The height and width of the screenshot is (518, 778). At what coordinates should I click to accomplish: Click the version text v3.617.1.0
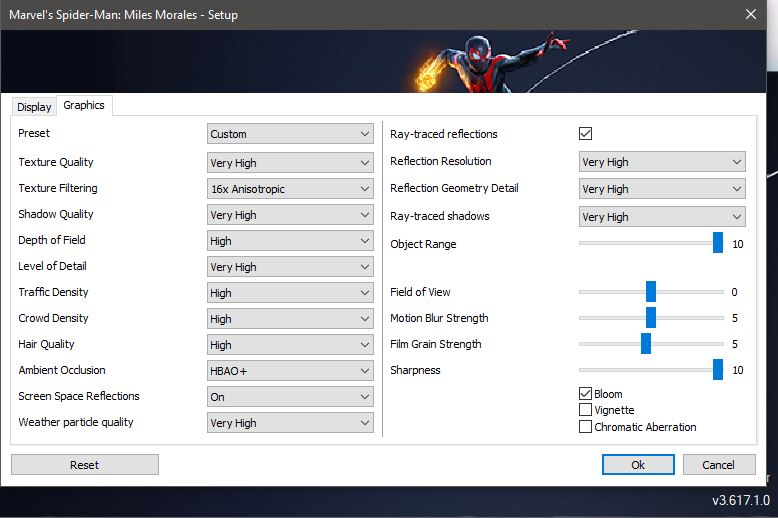pyautogui.click(x=741, y=500)
